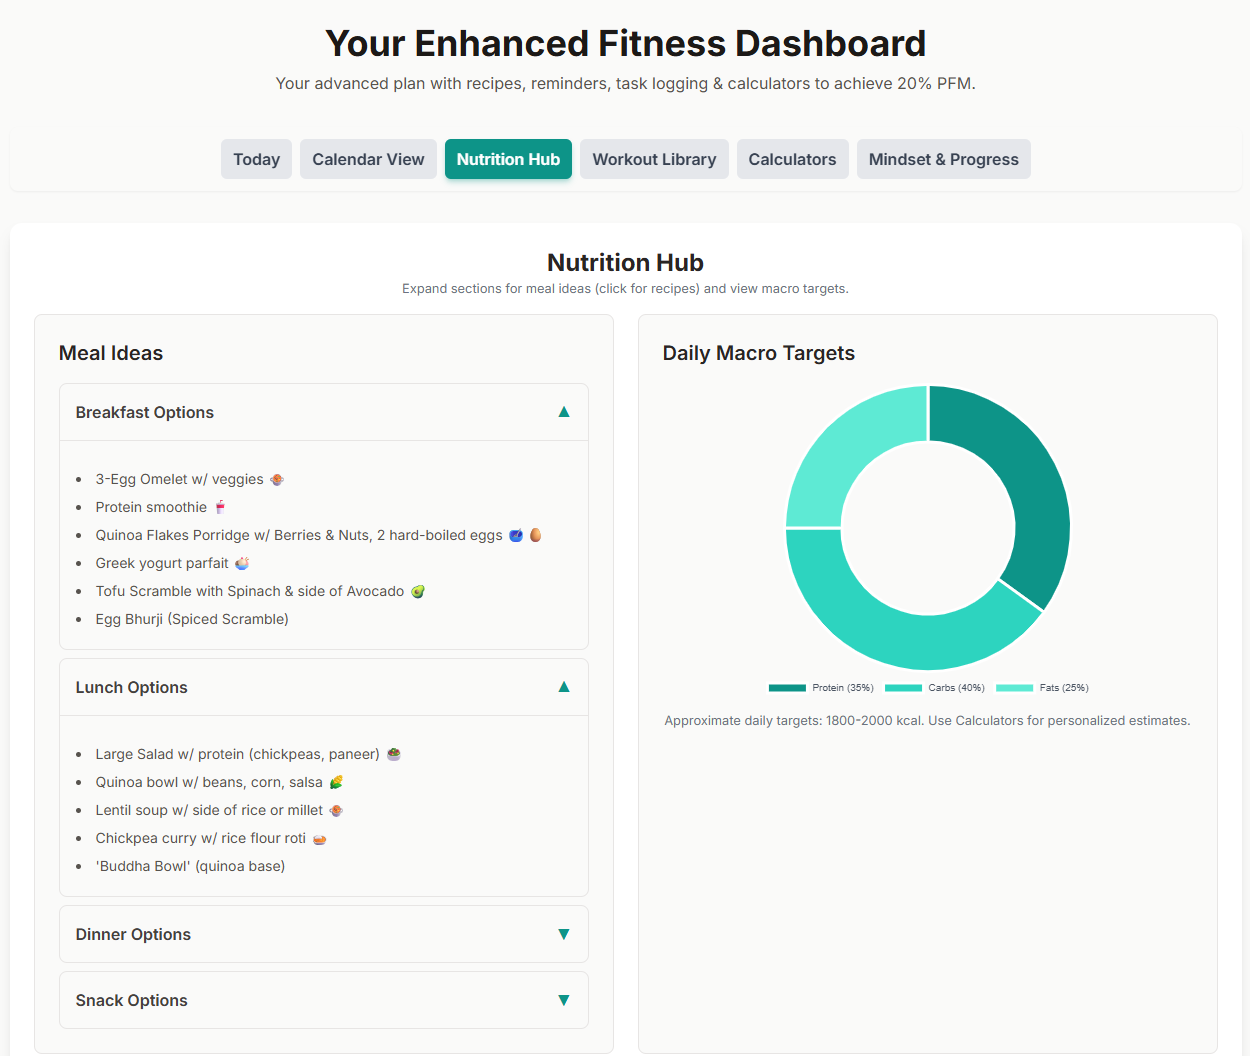This screenshot has width=1250, height=1056.
Task: Click the Today button
Action: coord(256,159)
